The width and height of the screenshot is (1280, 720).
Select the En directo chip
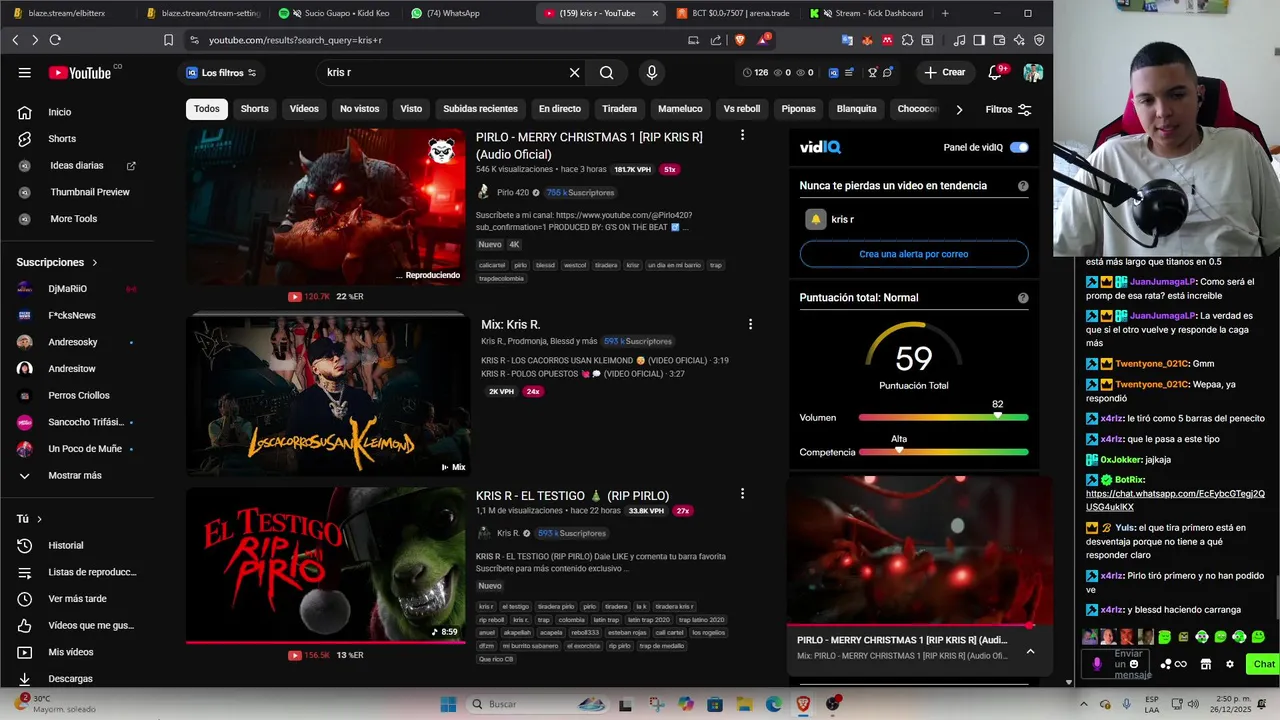[x=560, y=109]
